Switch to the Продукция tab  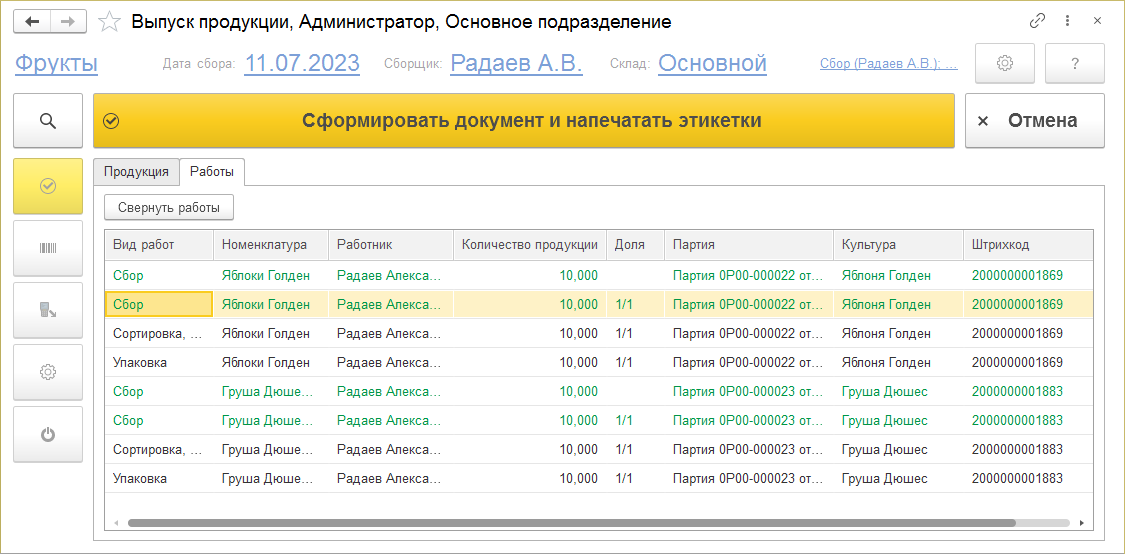click(136, 171)
